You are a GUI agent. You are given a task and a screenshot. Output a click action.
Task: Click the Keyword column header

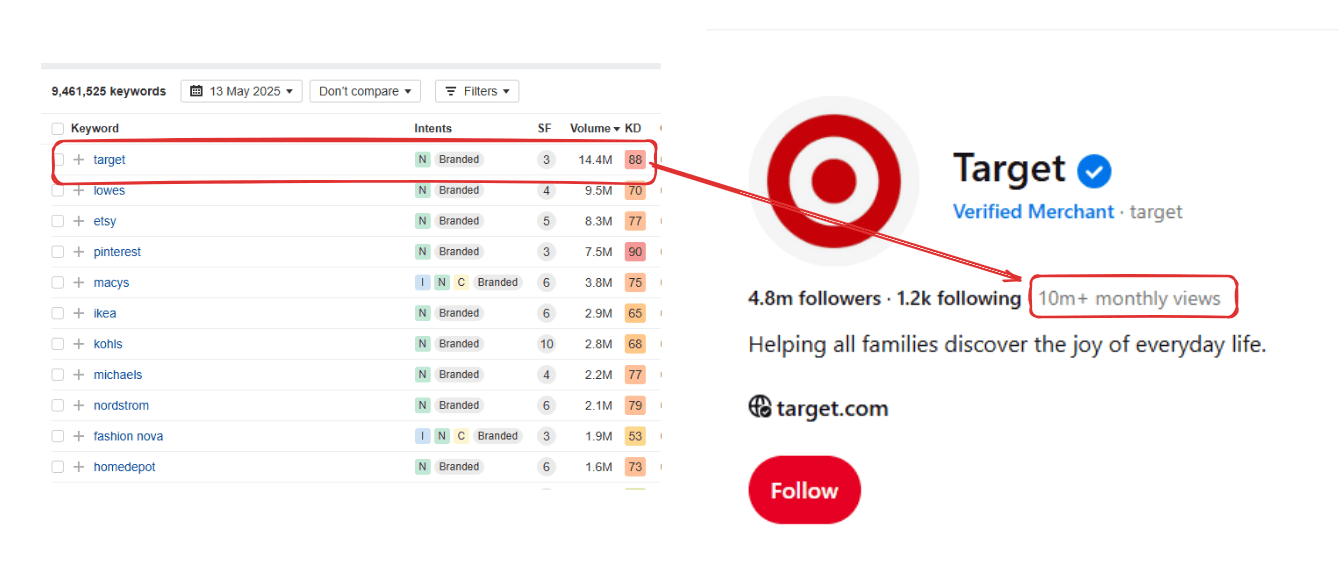point(95,128)
